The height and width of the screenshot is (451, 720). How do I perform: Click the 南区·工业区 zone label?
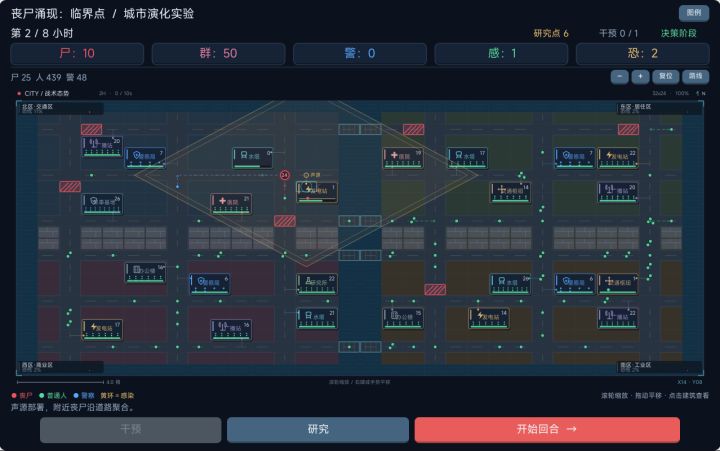coord(636,365)
